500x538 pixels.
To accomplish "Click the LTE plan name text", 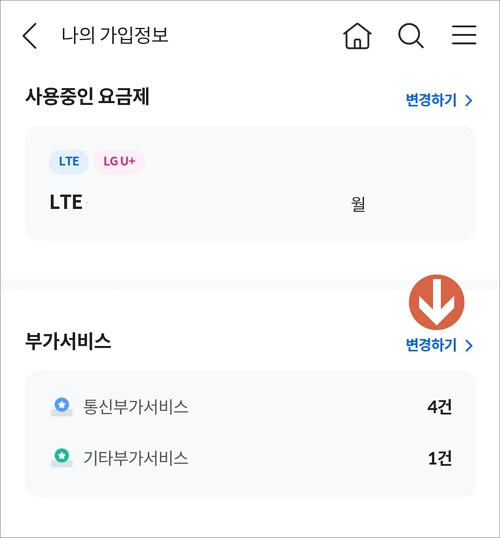I will coord(66,202).
